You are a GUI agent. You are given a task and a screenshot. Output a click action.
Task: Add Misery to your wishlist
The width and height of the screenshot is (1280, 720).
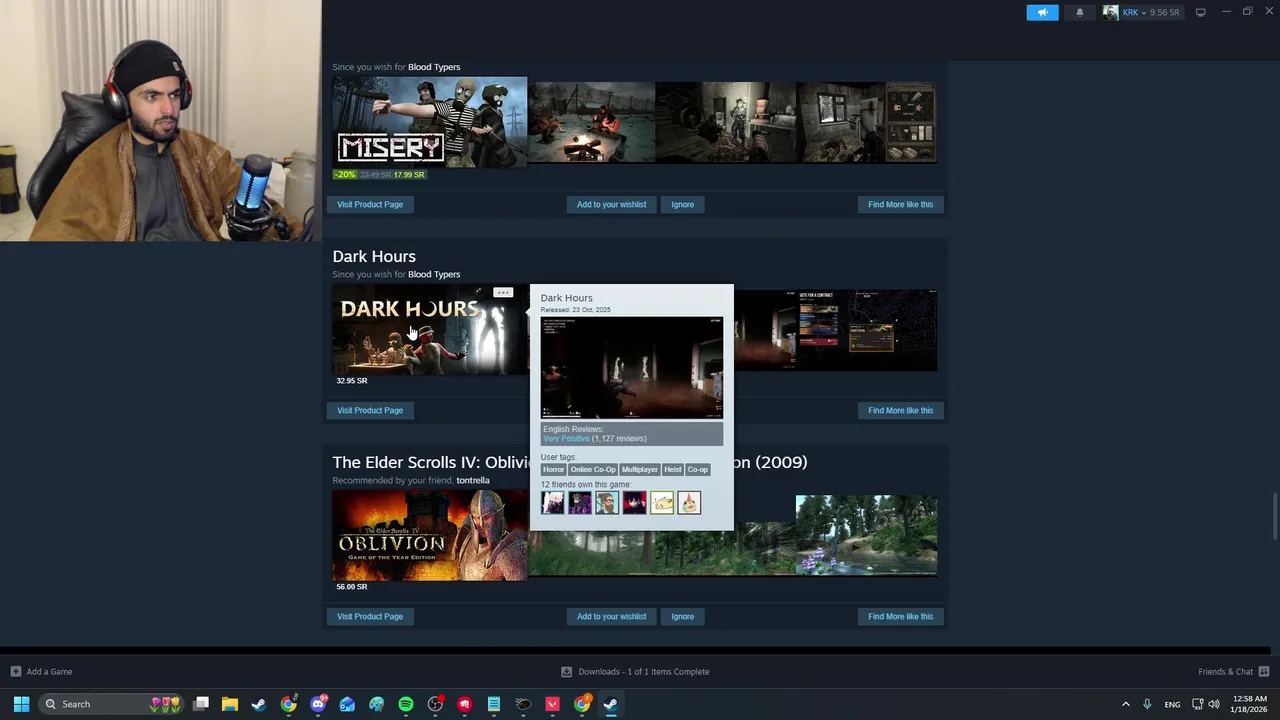[x=611, y=204]
